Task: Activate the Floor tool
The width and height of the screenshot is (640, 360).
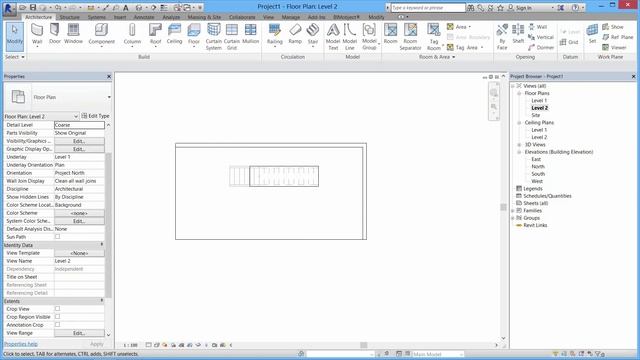Action: 194,35
